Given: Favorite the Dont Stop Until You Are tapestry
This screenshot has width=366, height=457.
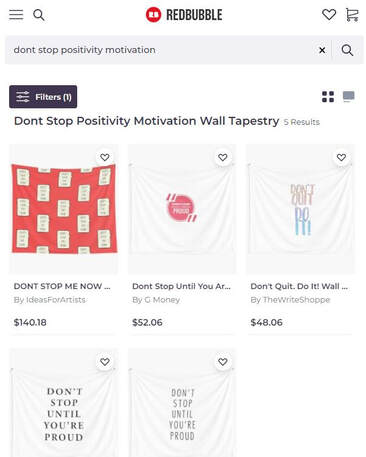Looking at the screenshot, I should [223, 157].
